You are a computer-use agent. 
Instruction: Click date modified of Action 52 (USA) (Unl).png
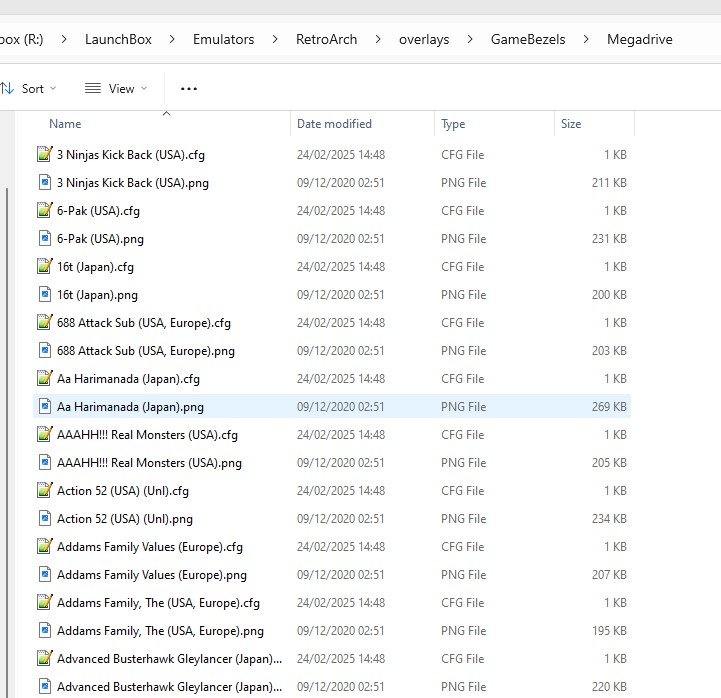[x=340, y=519]
